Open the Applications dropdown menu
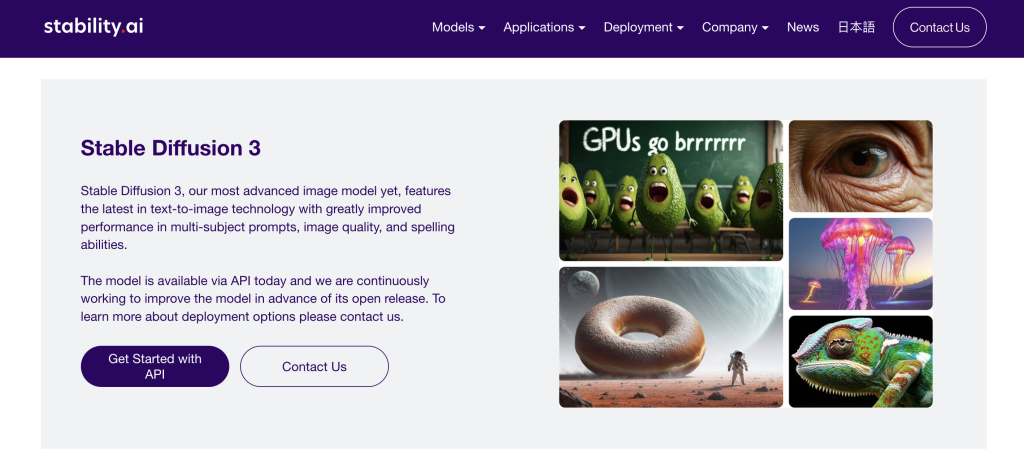This screenshot has width=1024, height=469. click(544, 27)
